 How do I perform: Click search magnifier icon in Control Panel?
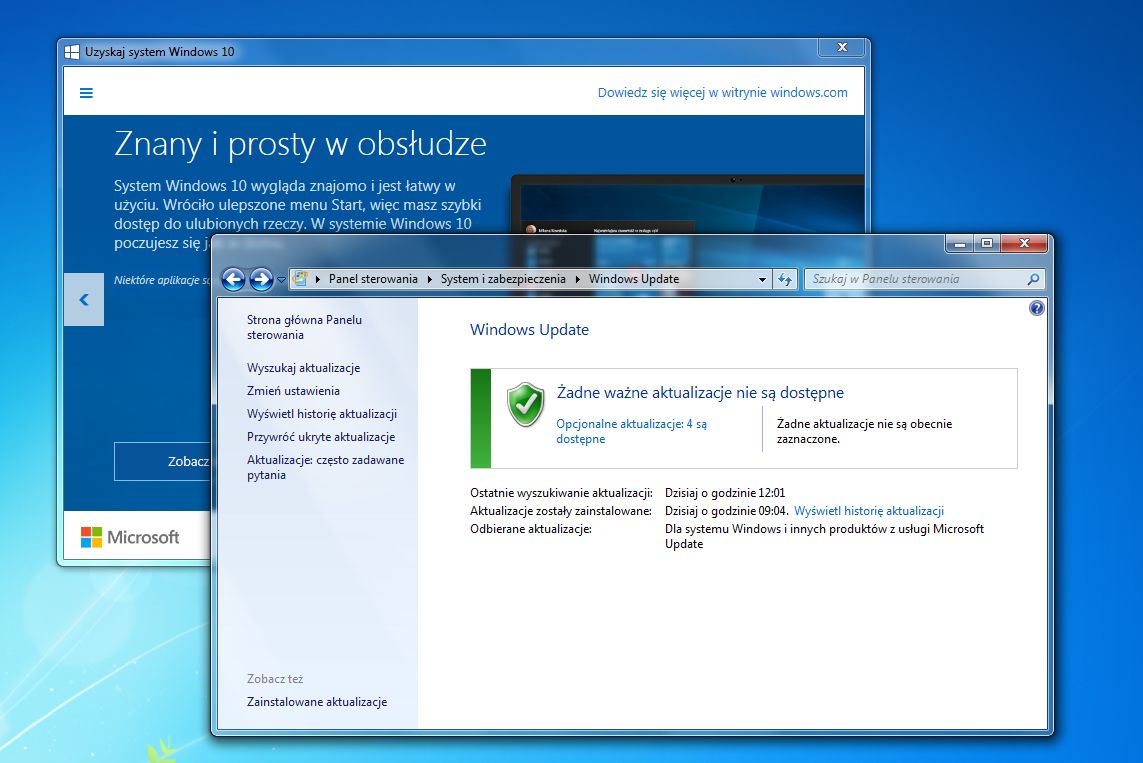point(1033,279)
